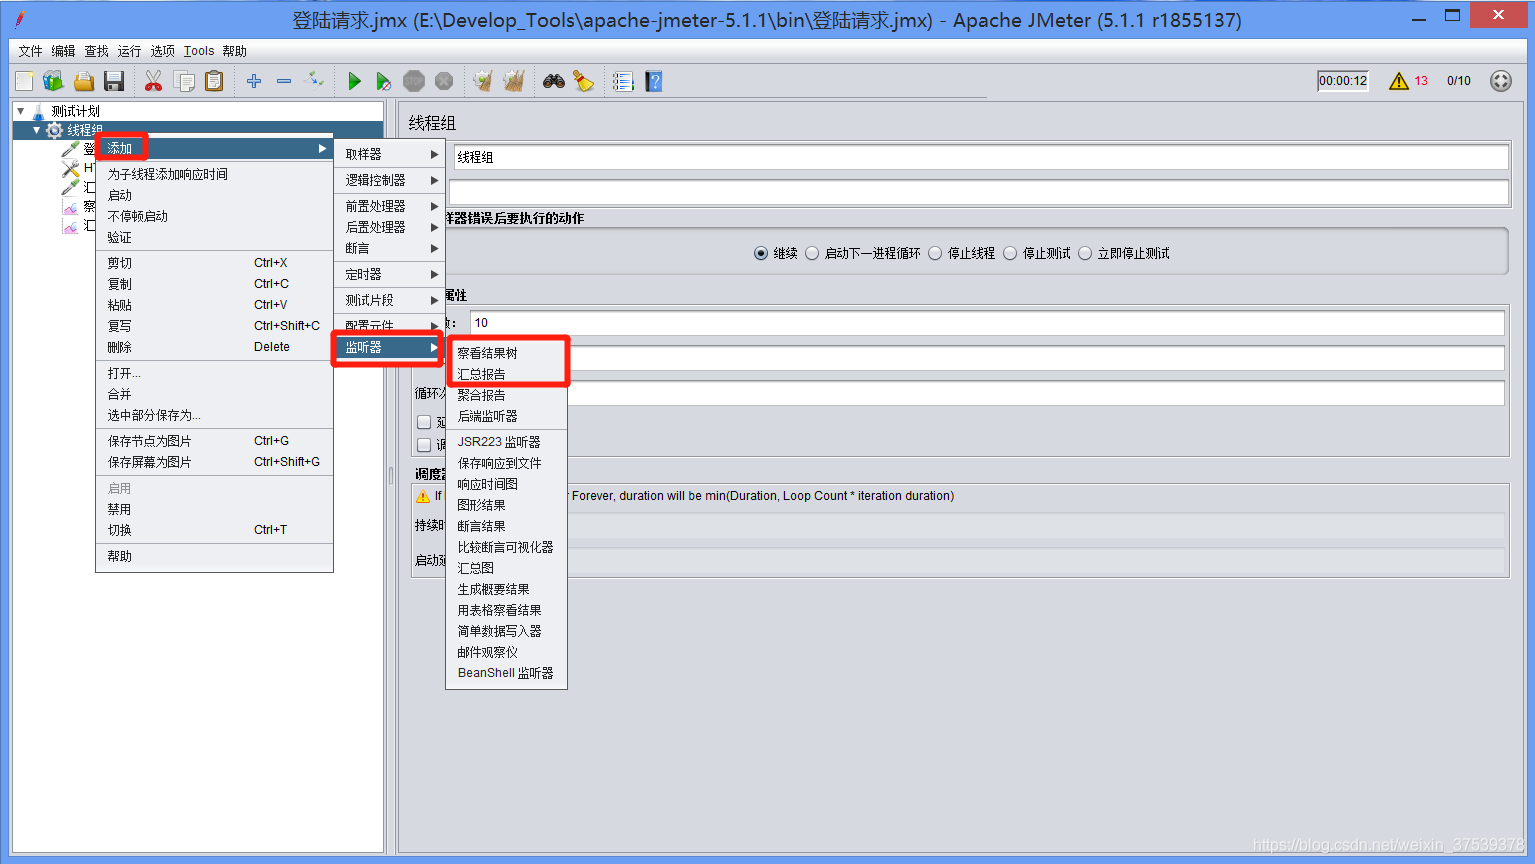Cut with the scissors icon
This screenshot has width=1535, height=864.
click(153, 81)
